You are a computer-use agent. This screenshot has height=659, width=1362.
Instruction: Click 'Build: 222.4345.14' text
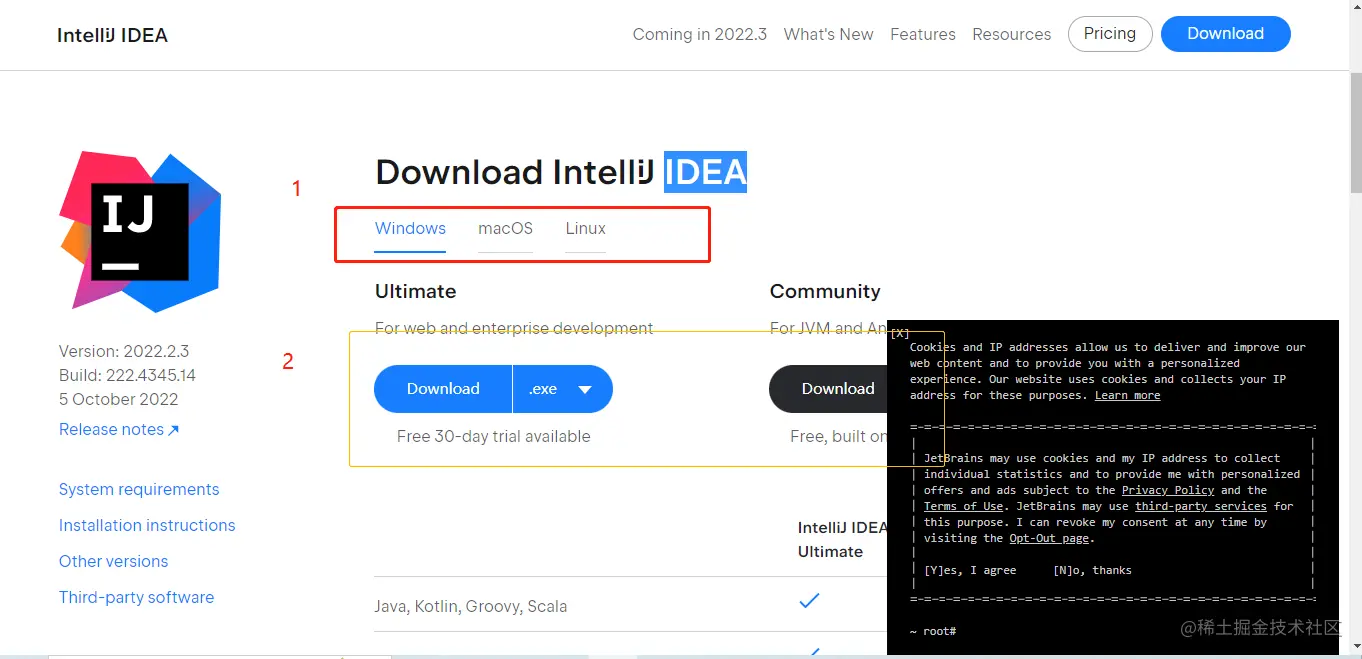coord(127,375)
